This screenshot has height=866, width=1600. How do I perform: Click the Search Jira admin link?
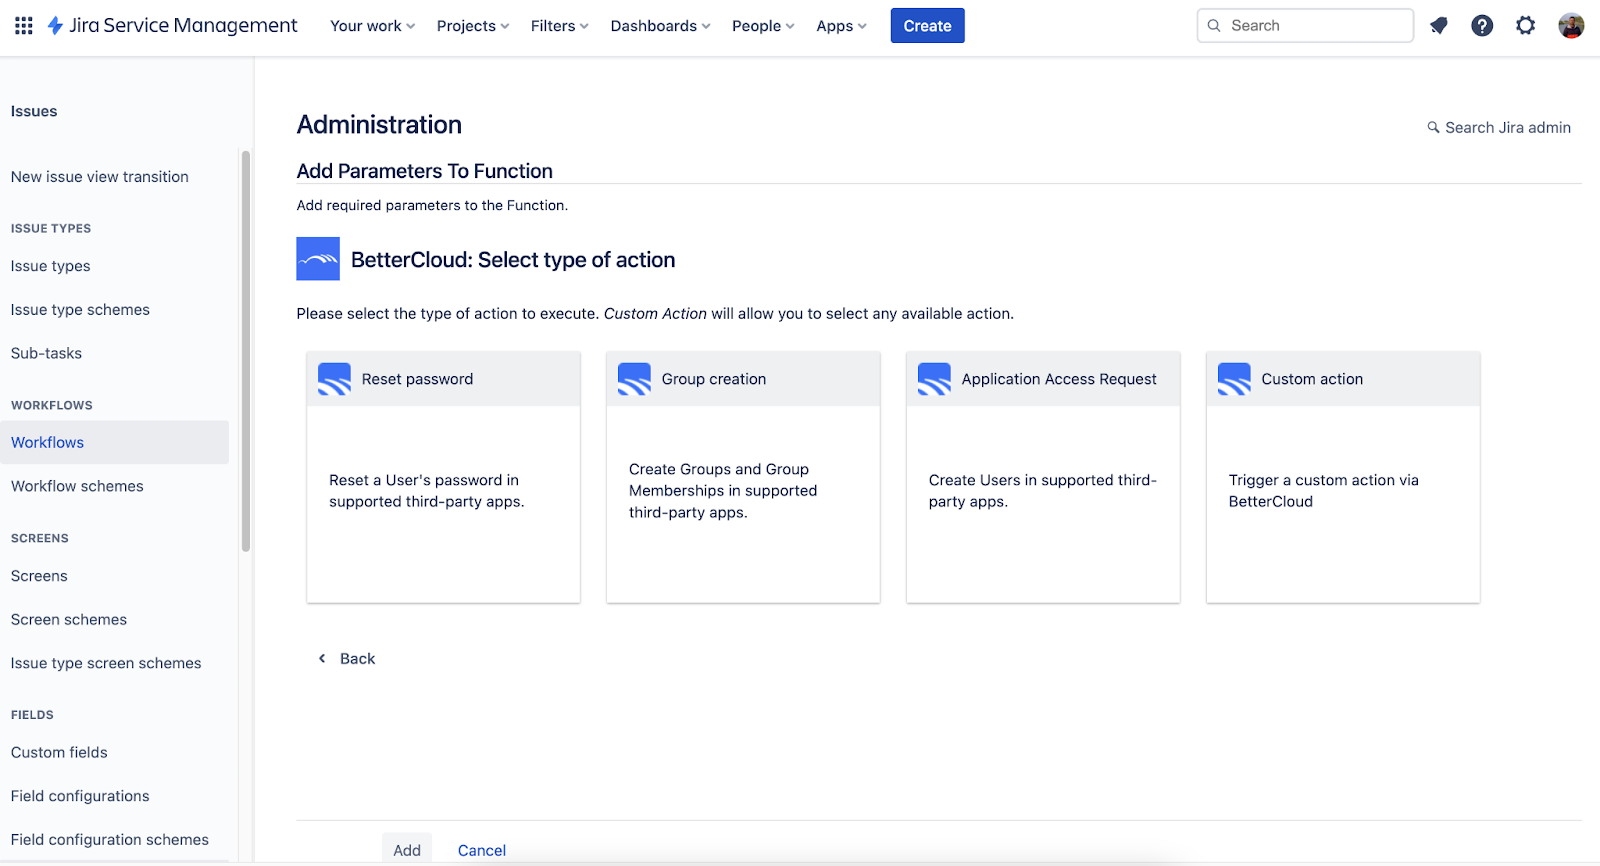pyautogui.click(x=1508, y=127)
